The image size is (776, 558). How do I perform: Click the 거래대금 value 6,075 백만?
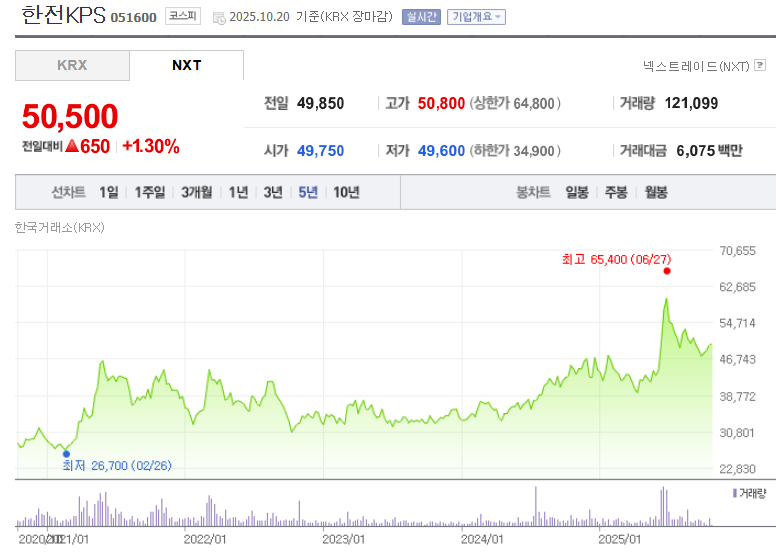tap(709, 150)
